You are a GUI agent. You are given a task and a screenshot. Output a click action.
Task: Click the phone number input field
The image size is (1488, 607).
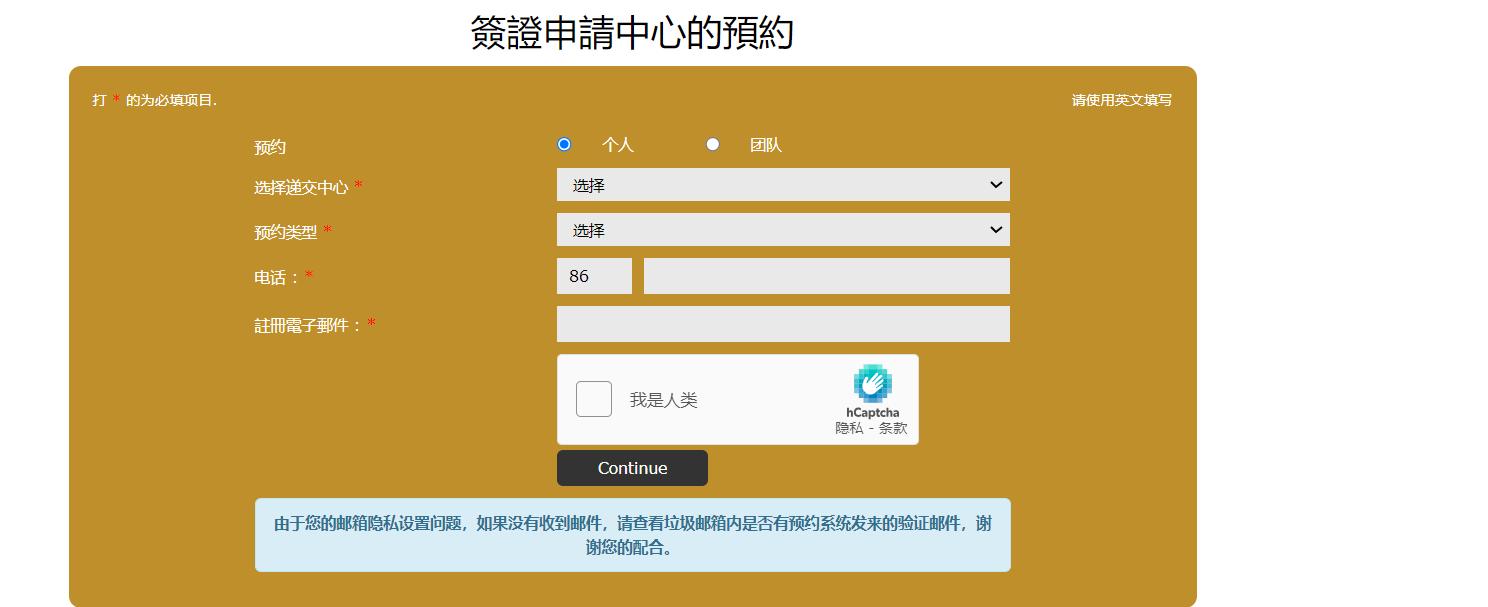tap(826, 275)
